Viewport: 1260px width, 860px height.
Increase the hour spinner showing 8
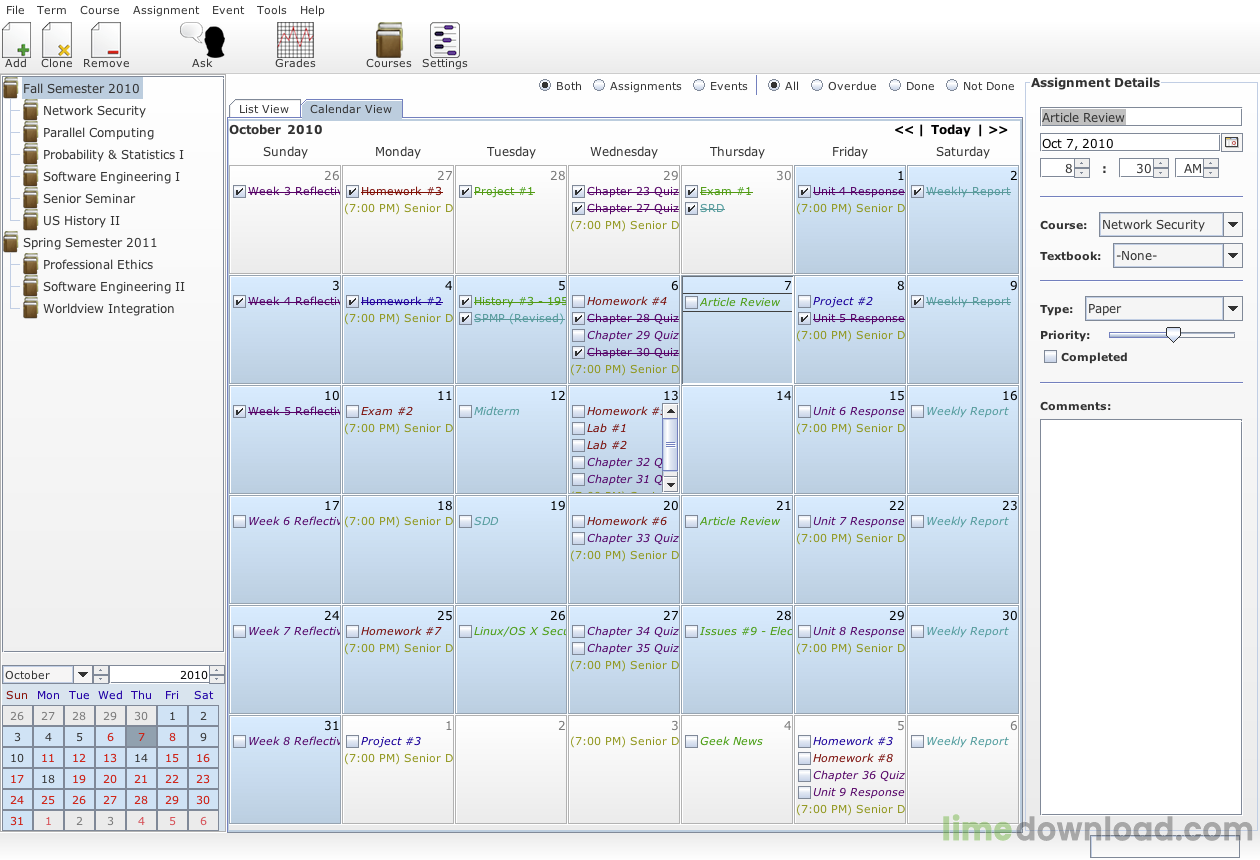[1082, 164]
